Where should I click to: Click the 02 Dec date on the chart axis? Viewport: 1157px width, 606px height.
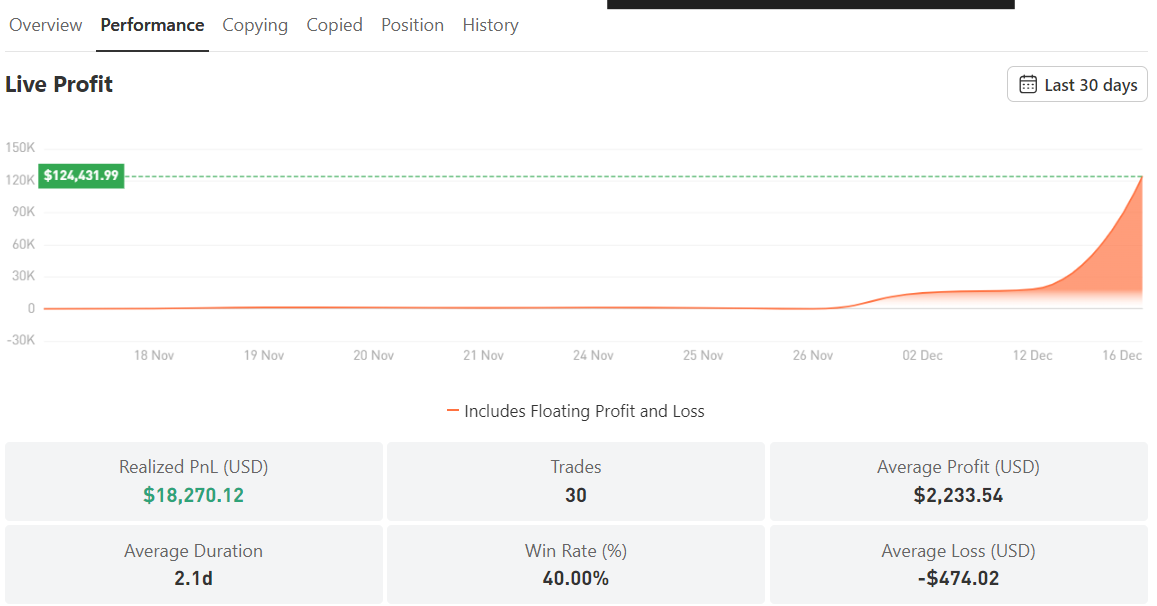(922, 356)
